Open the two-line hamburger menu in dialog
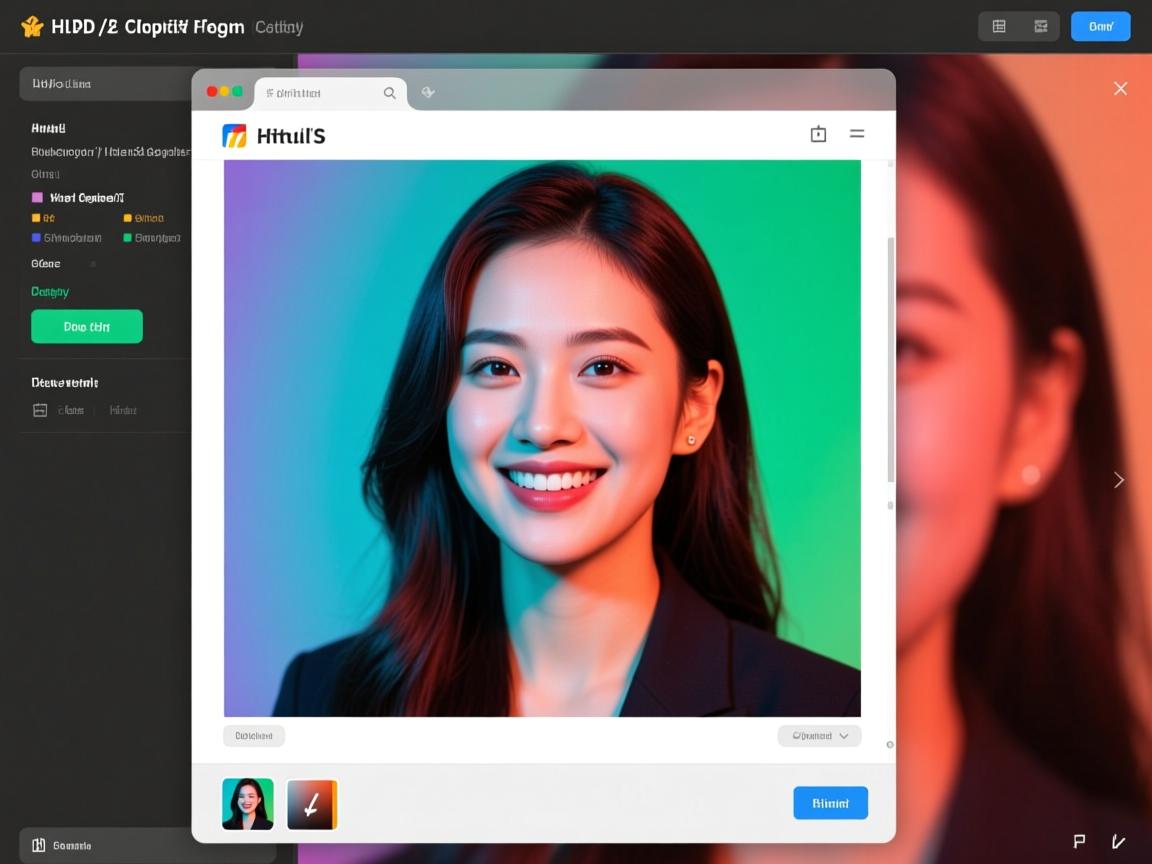The width and height of the screenshot is (1152, 864). point(857,134)
